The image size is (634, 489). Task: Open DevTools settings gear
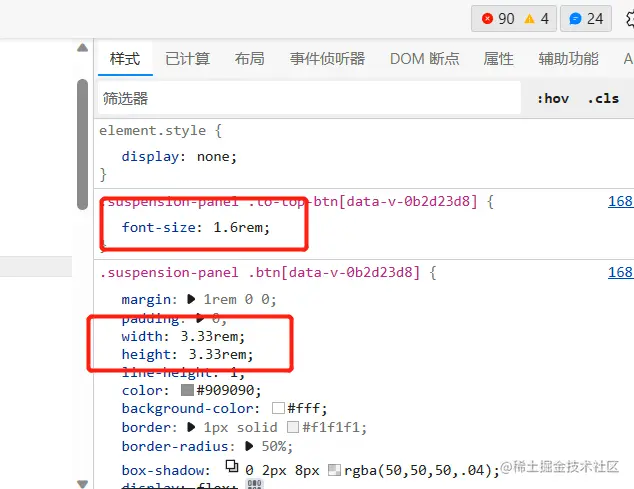pos(630,19)
